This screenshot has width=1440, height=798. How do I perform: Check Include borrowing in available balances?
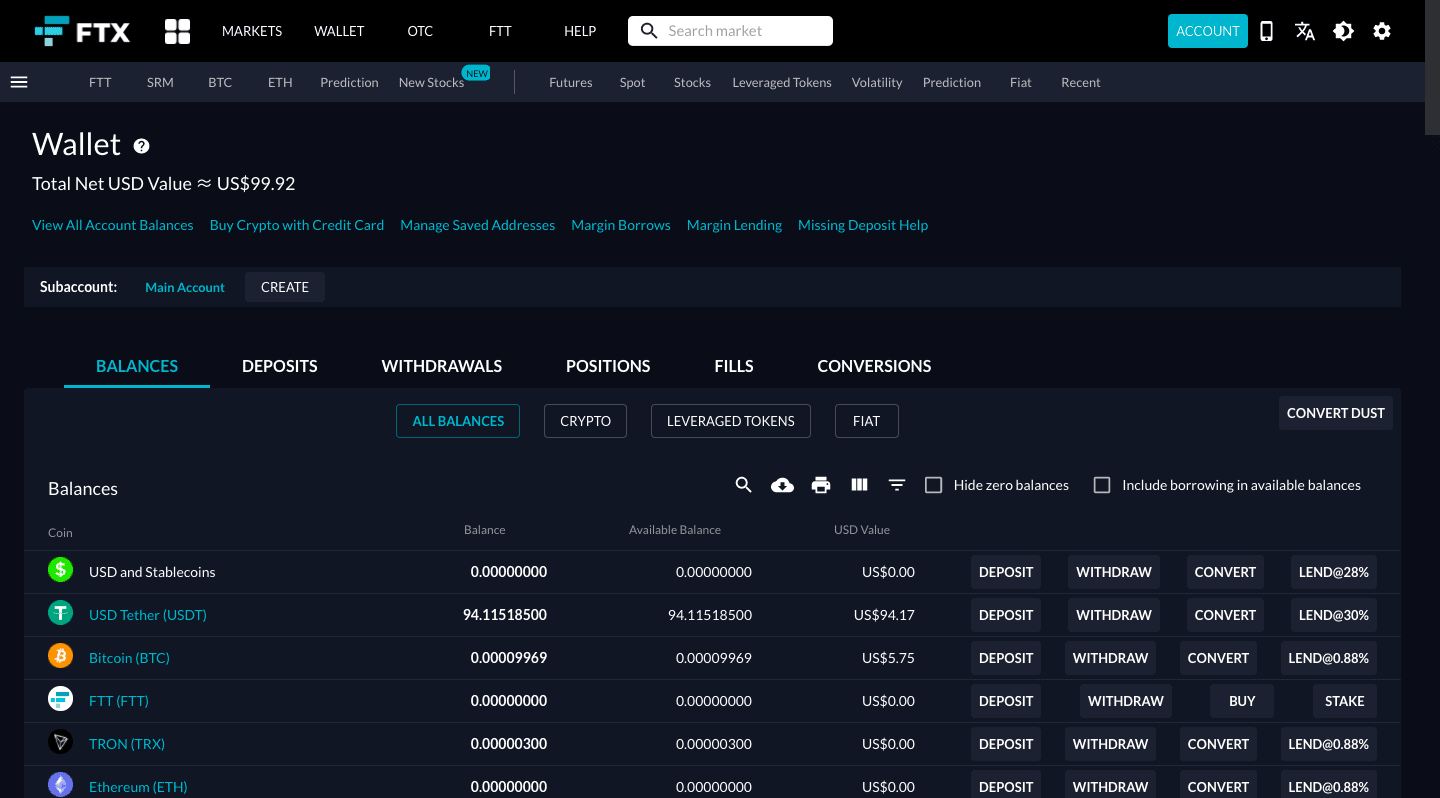[1102, 485]
